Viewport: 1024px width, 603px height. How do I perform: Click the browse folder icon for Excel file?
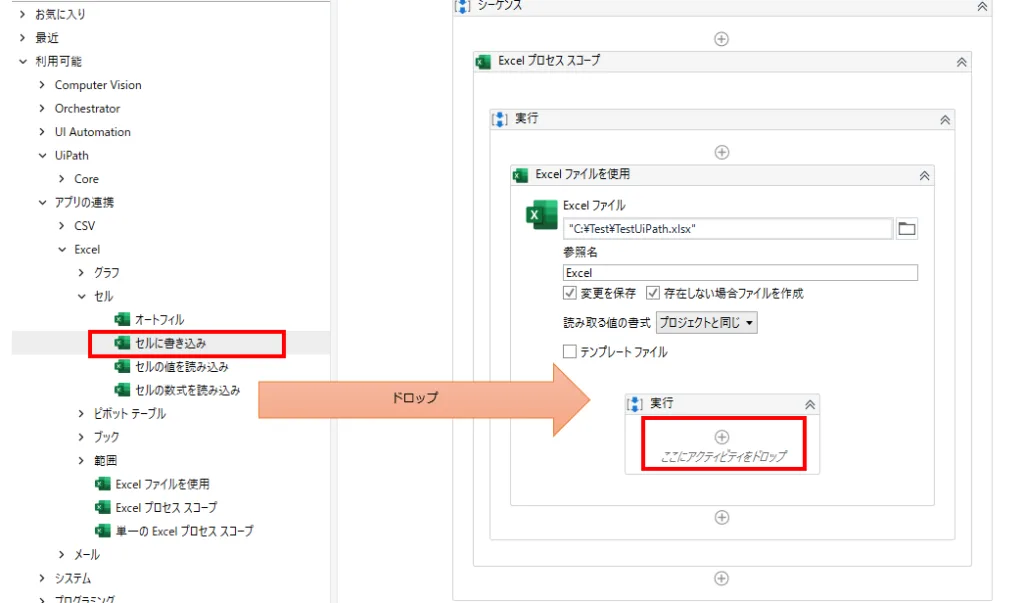(906, 228)
